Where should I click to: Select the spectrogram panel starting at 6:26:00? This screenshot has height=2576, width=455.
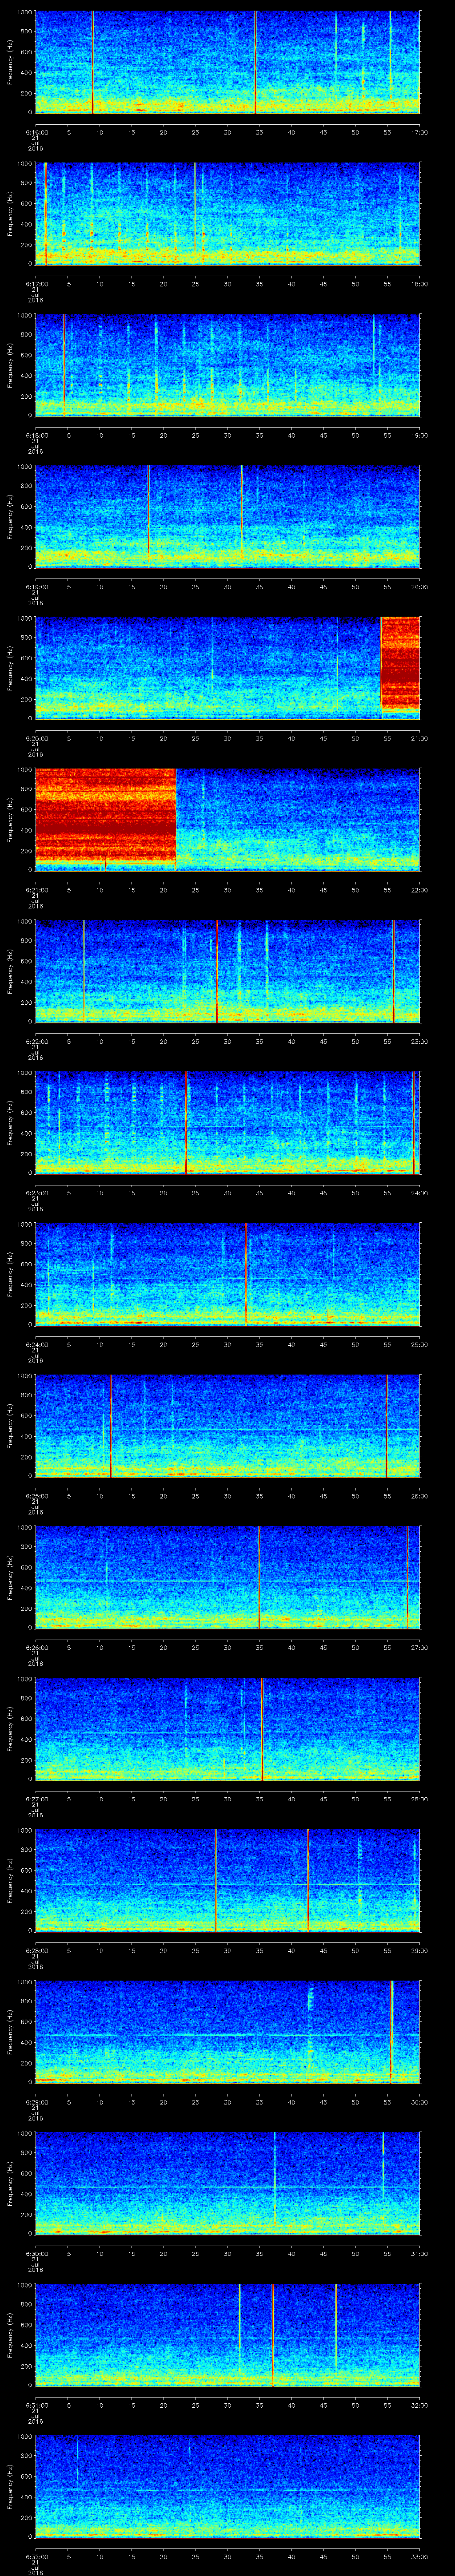pos(228,1578)
